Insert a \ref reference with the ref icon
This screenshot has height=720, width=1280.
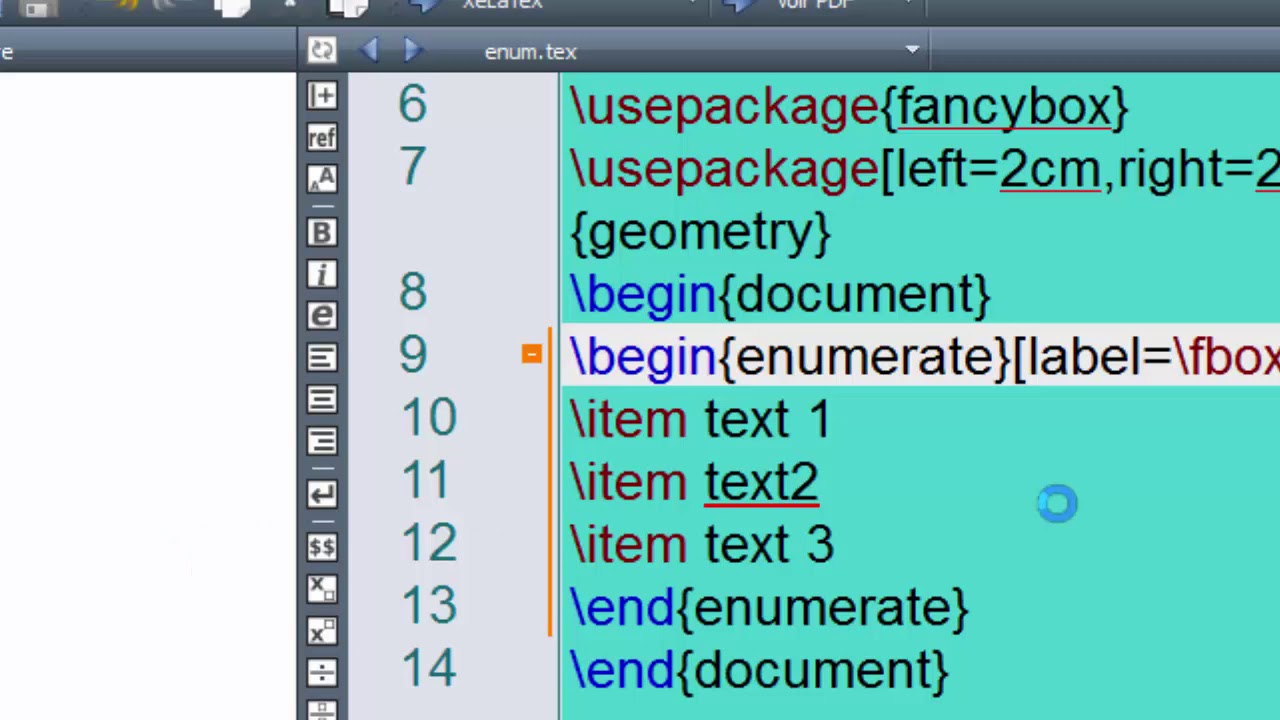[322, 137]
